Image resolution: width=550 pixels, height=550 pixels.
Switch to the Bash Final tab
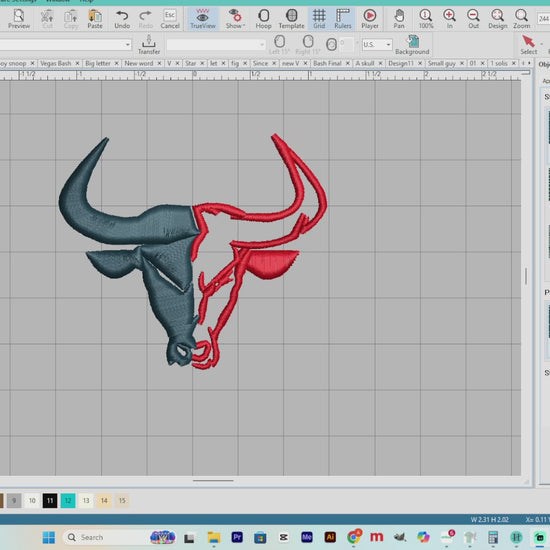click(x=327, y=63)
